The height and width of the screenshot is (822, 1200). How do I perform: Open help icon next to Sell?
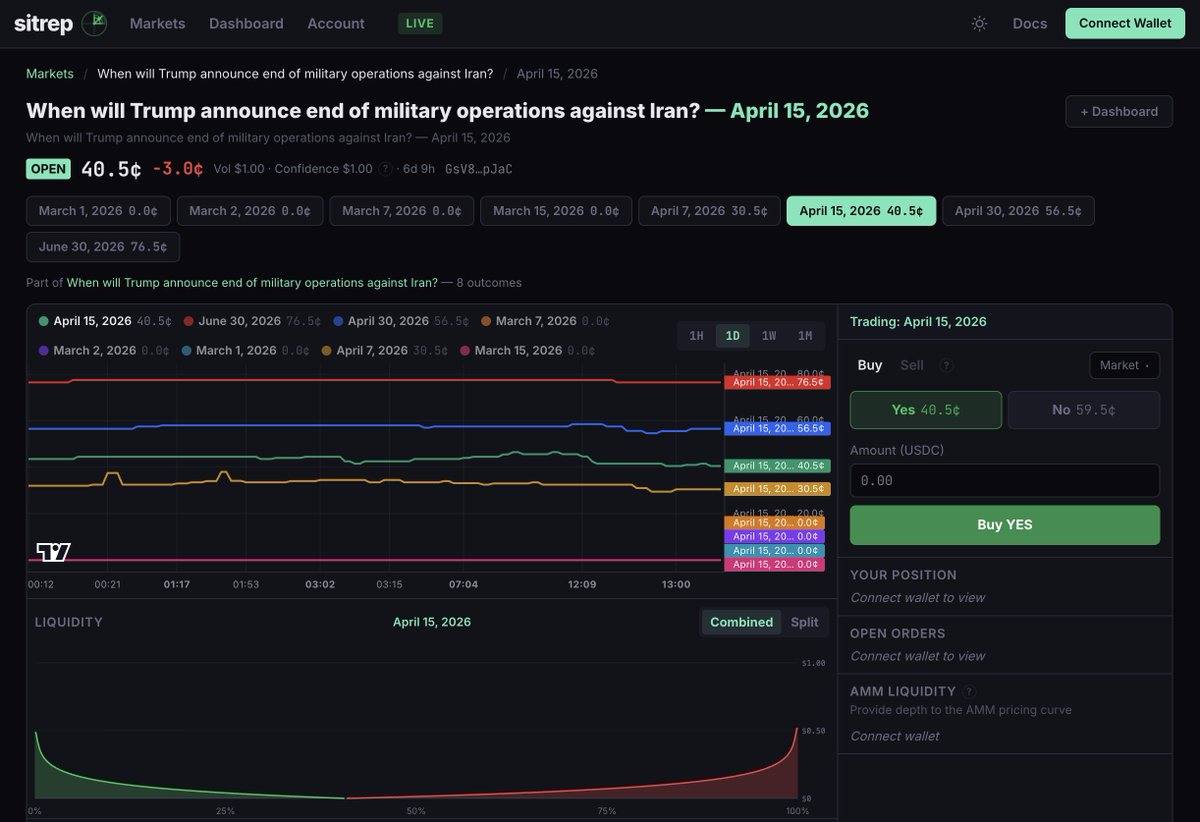[x=946, y=365]
